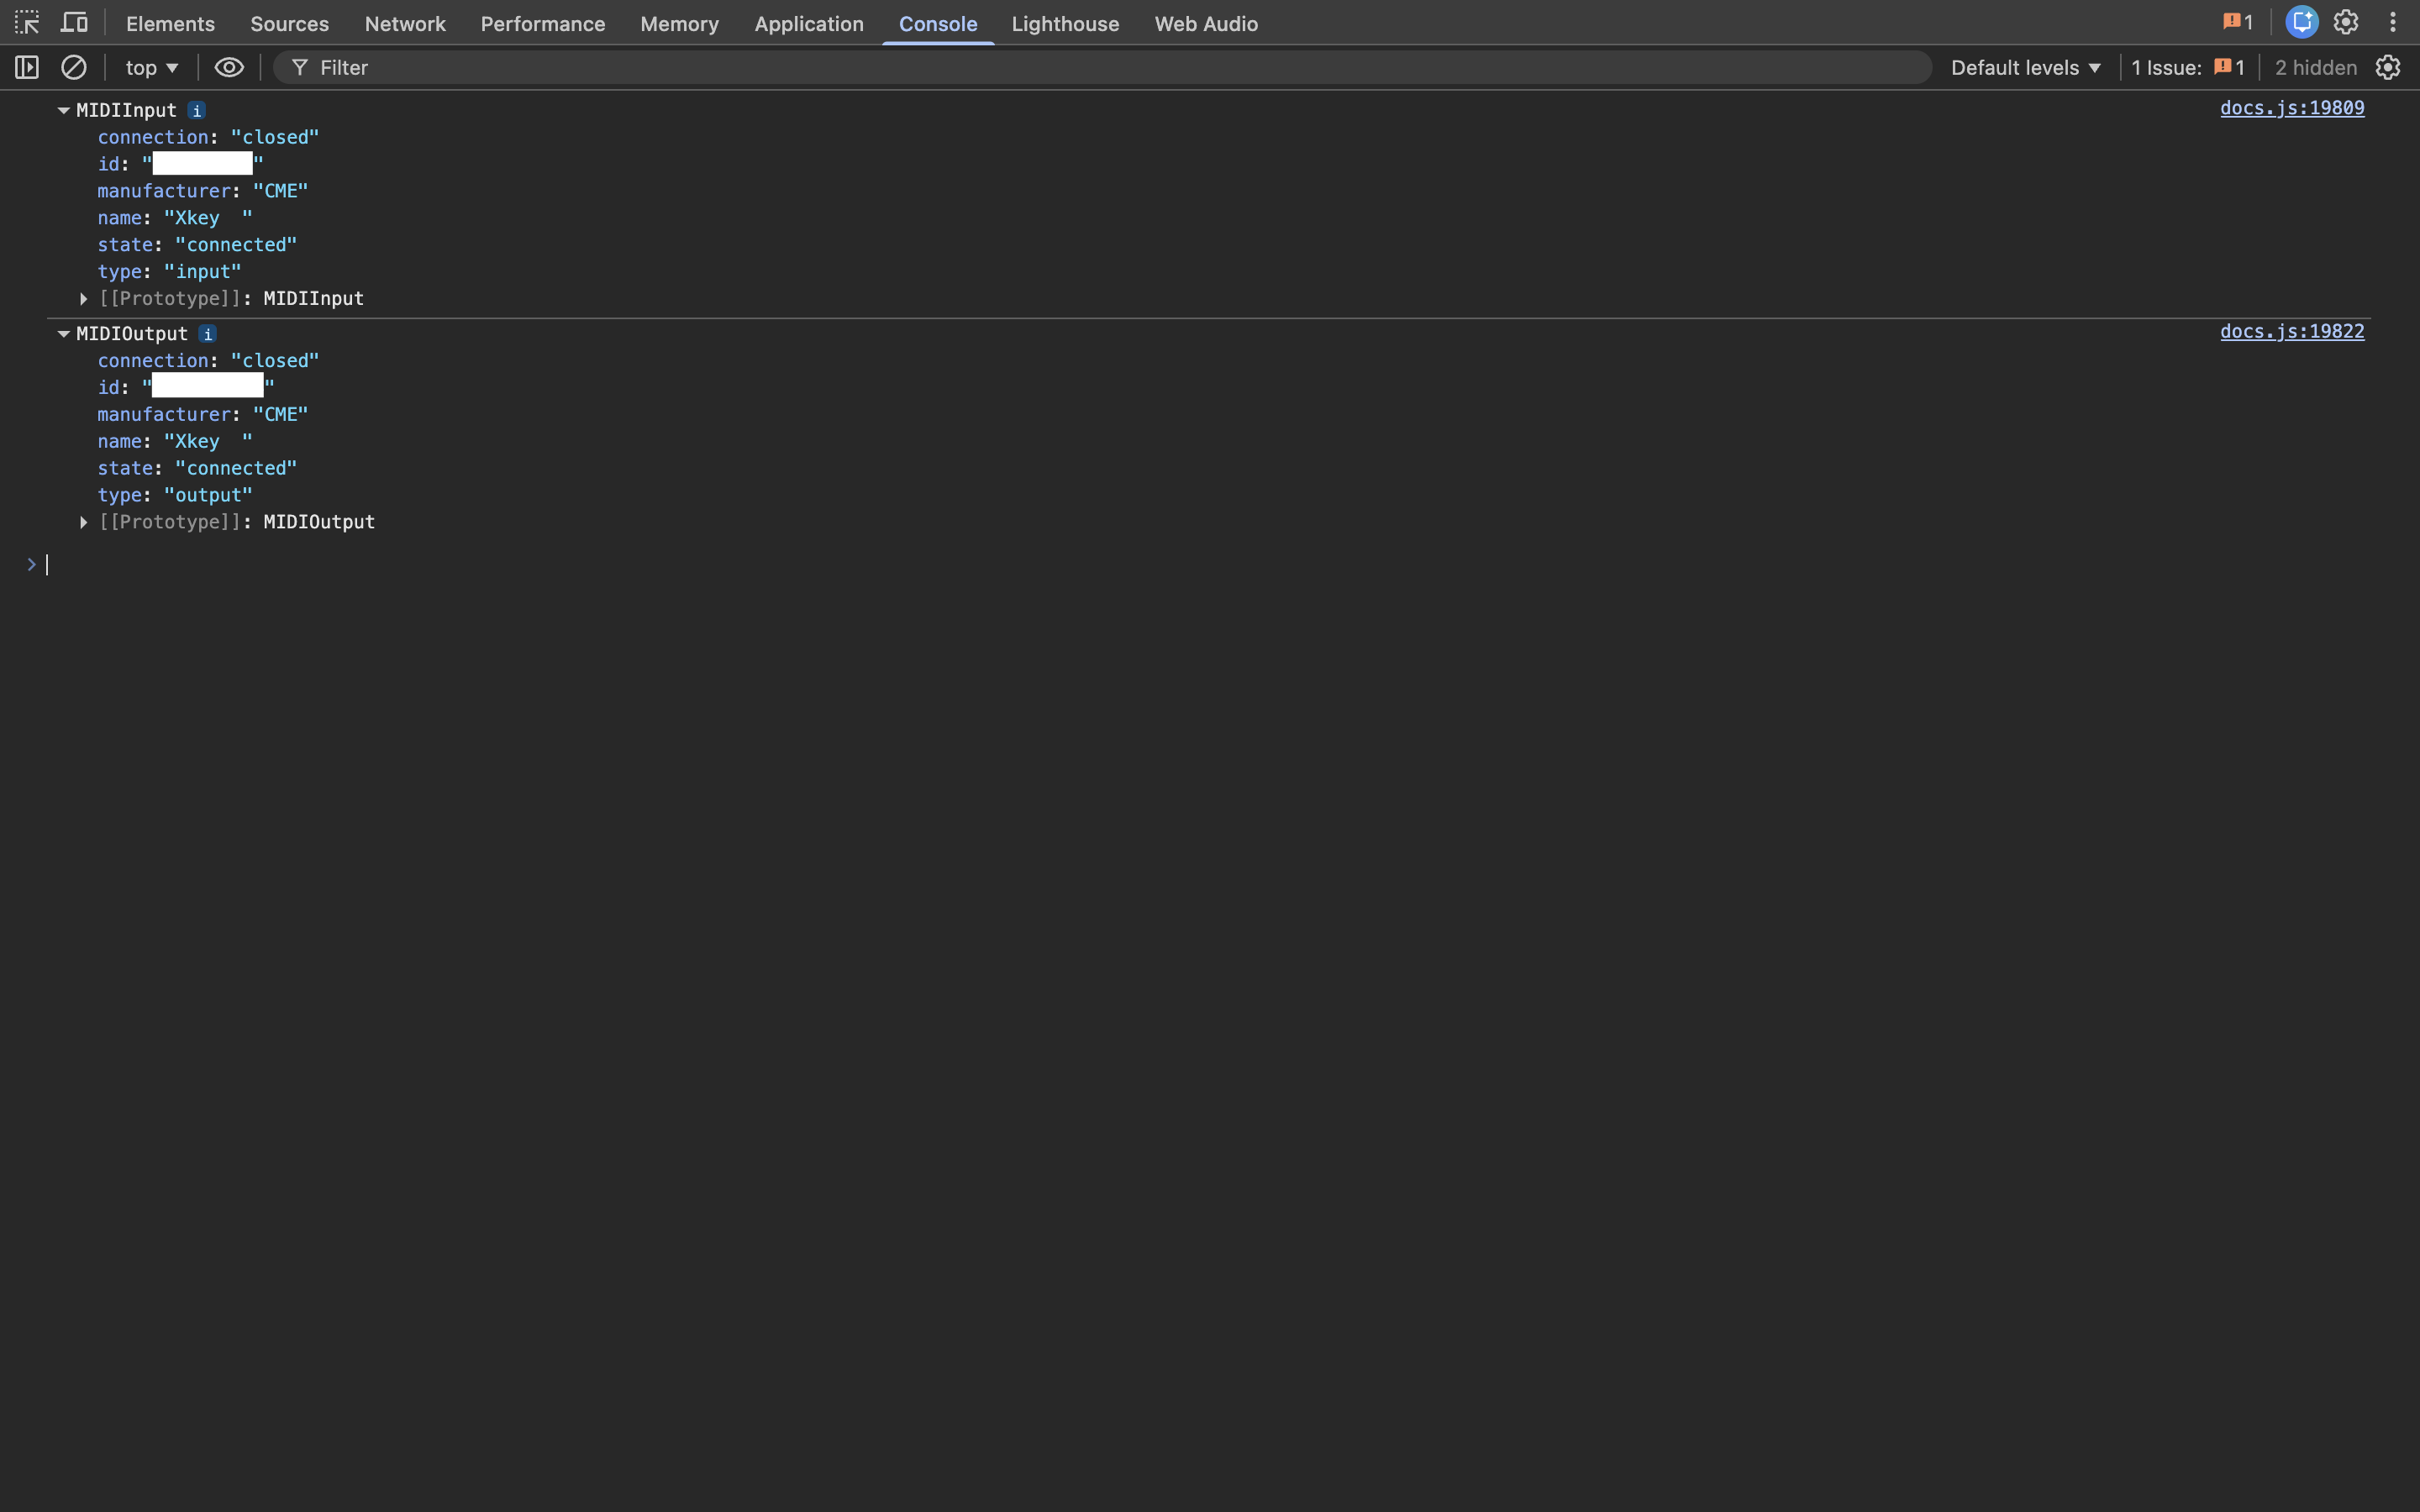Screen dimensions: 2420x1512
Task: Select the inspect element cursor icon
Action: [x=27, y=22]
